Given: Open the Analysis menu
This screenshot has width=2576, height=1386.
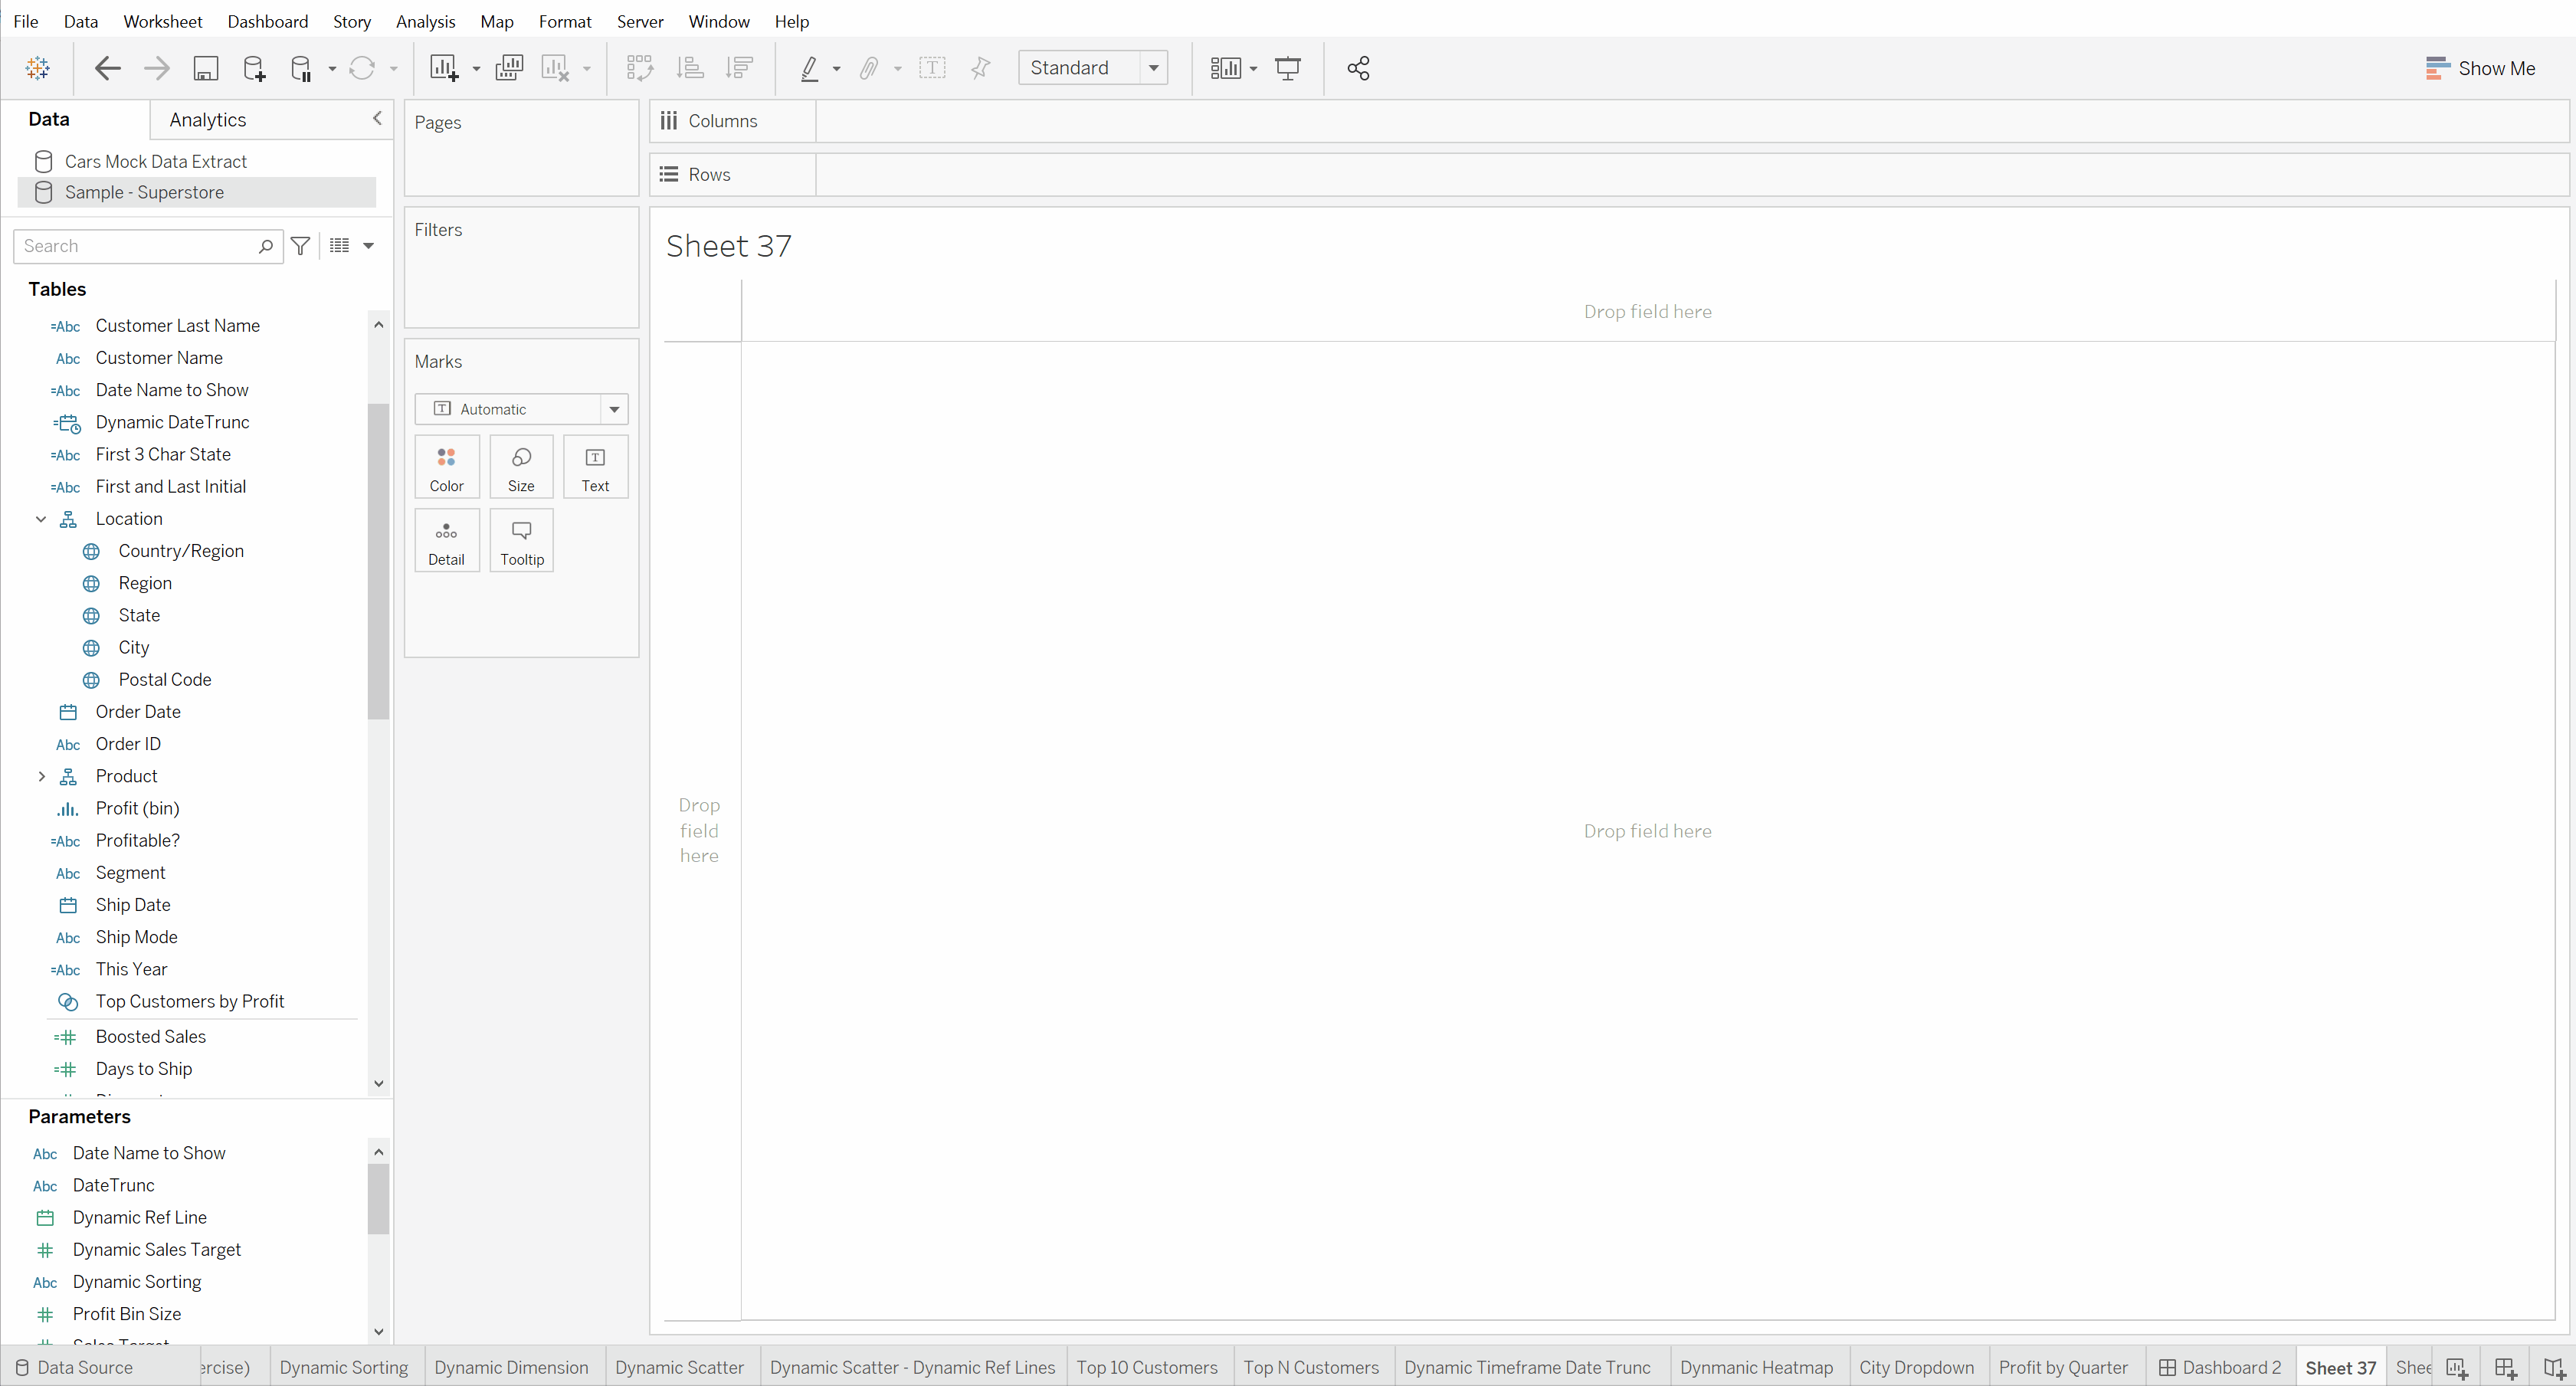Looking at the screenshot, I should coord(425,21).
